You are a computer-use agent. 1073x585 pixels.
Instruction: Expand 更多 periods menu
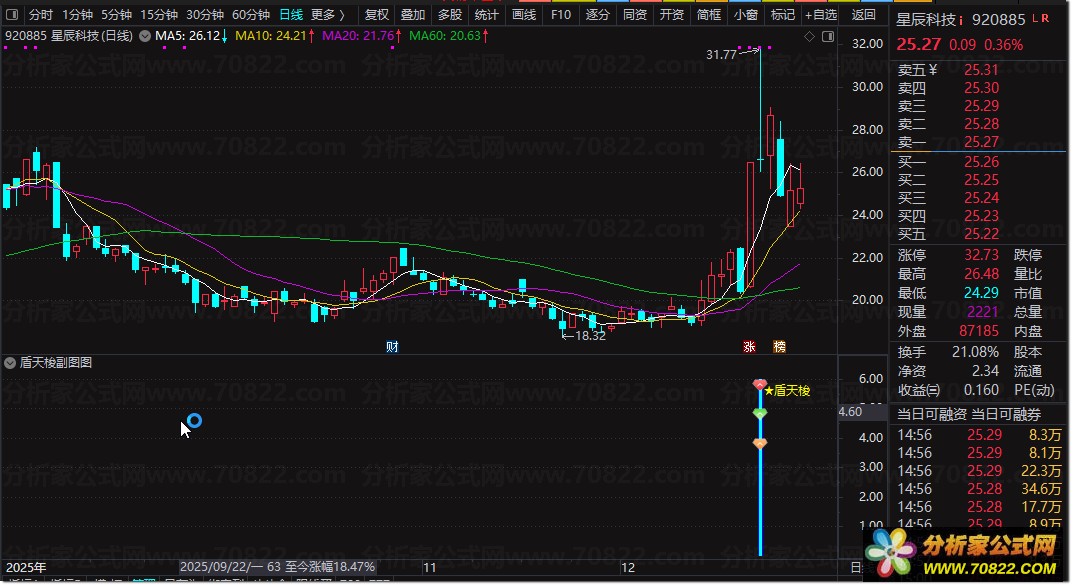[327, 14]
